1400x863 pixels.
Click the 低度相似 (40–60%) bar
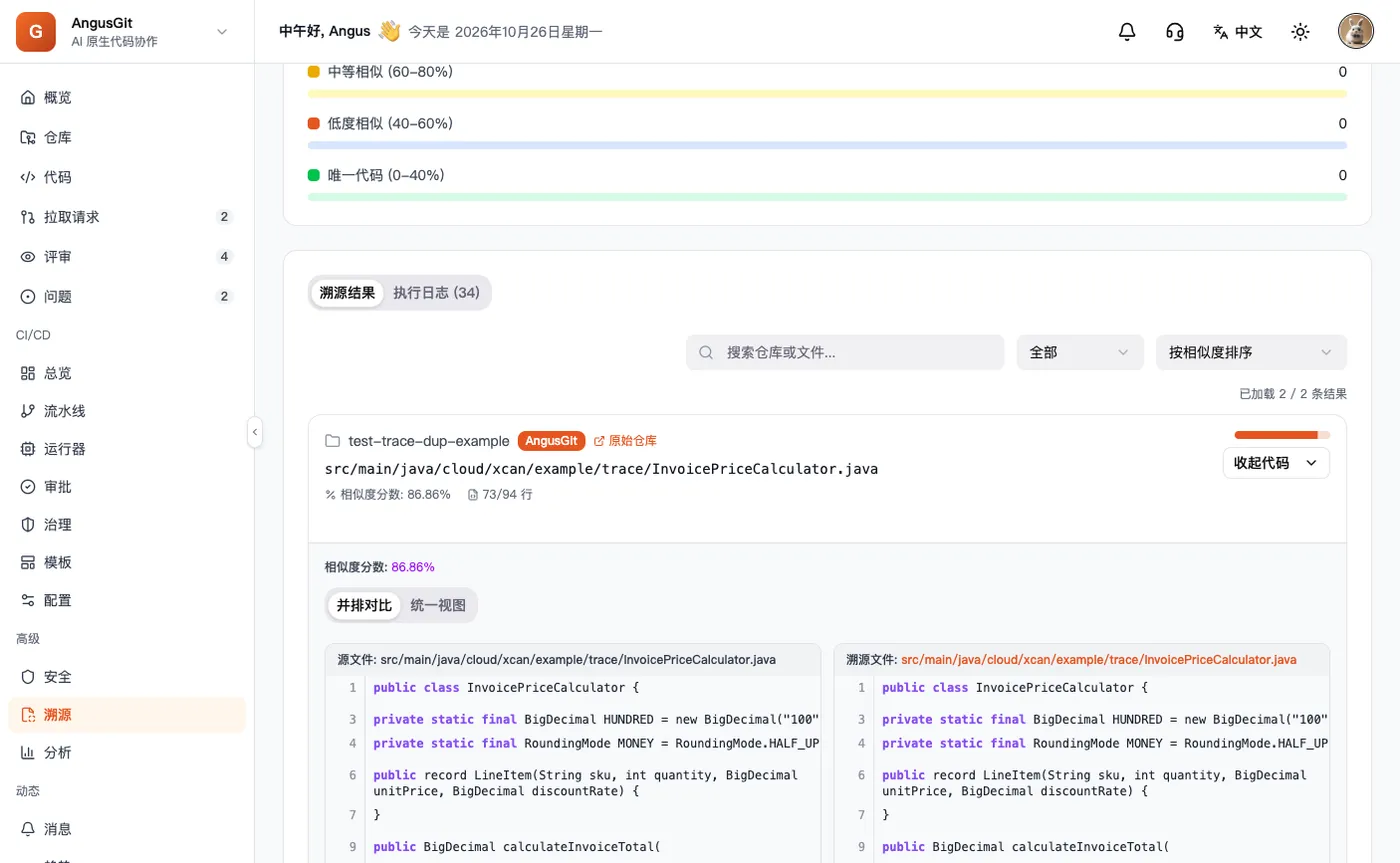pyautogui.click(x=827, y=145)
